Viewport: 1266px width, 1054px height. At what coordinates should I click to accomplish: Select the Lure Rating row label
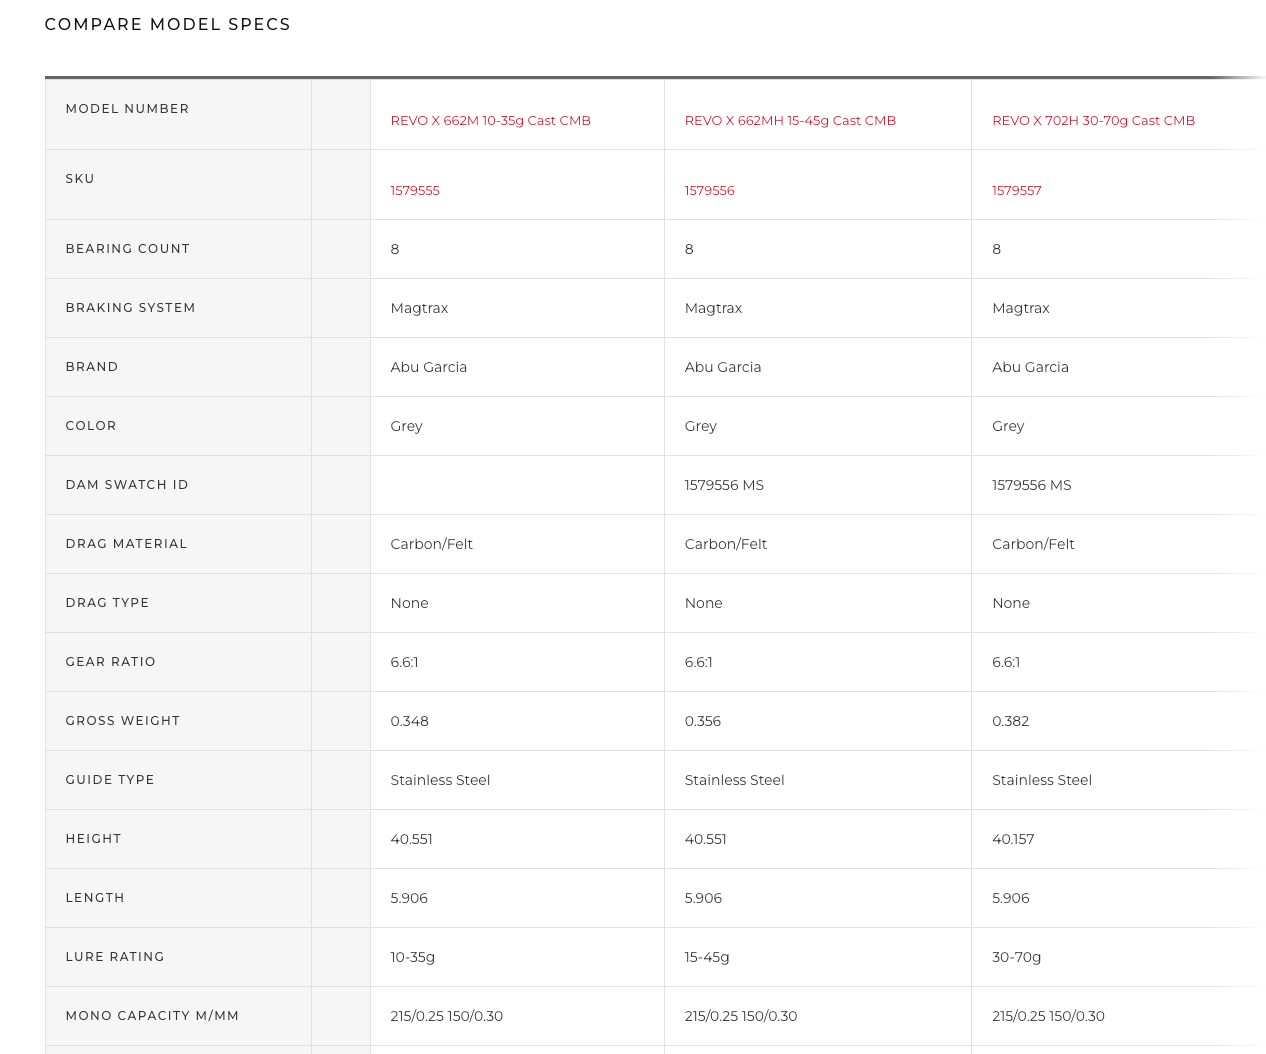[x=115, y=957]
